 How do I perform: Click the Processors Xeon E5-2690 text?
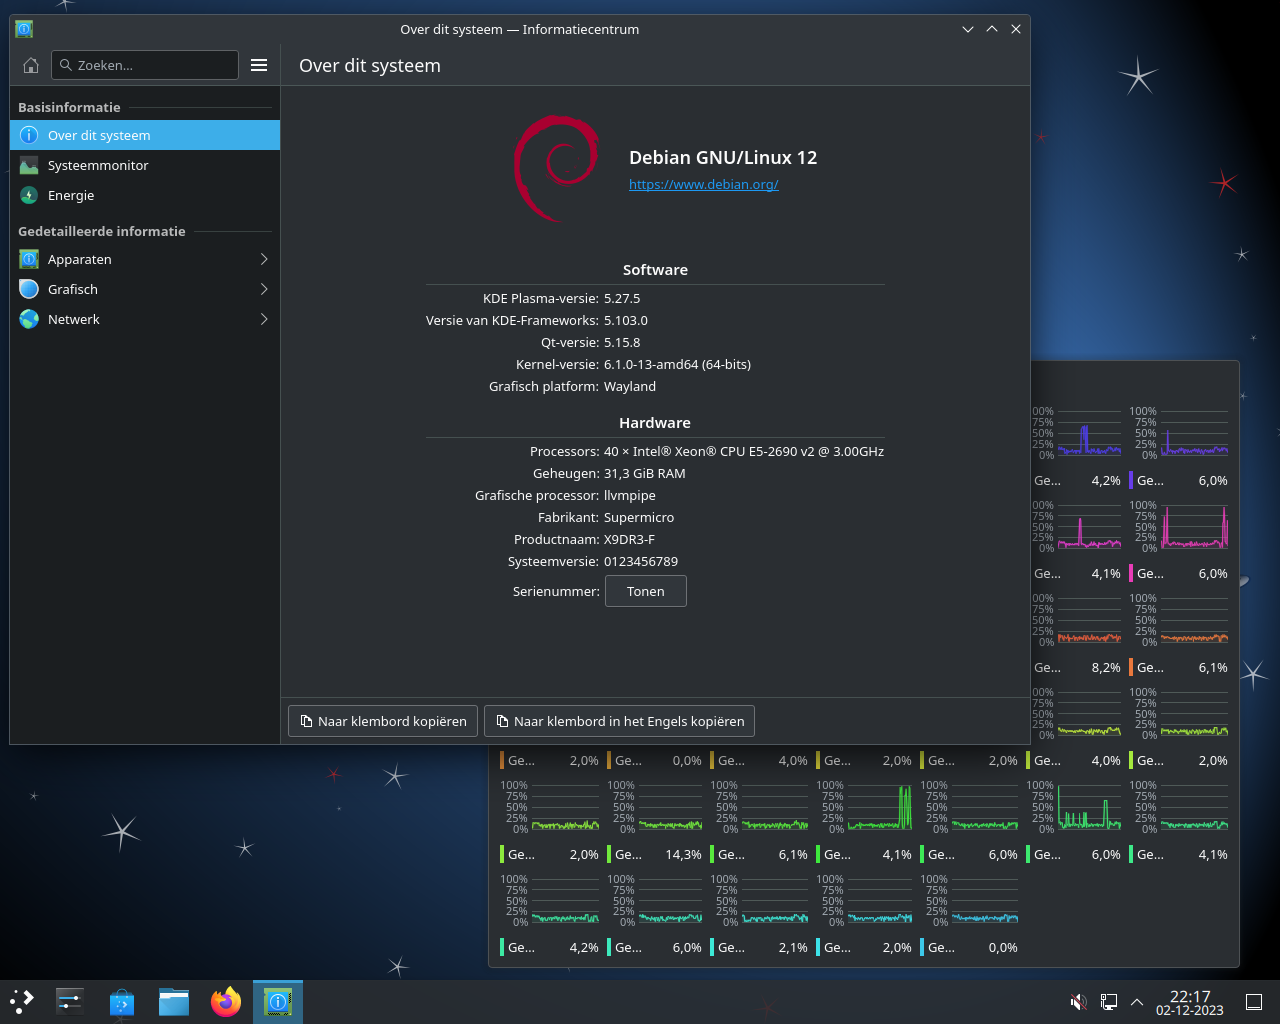(x=744, y=451)
